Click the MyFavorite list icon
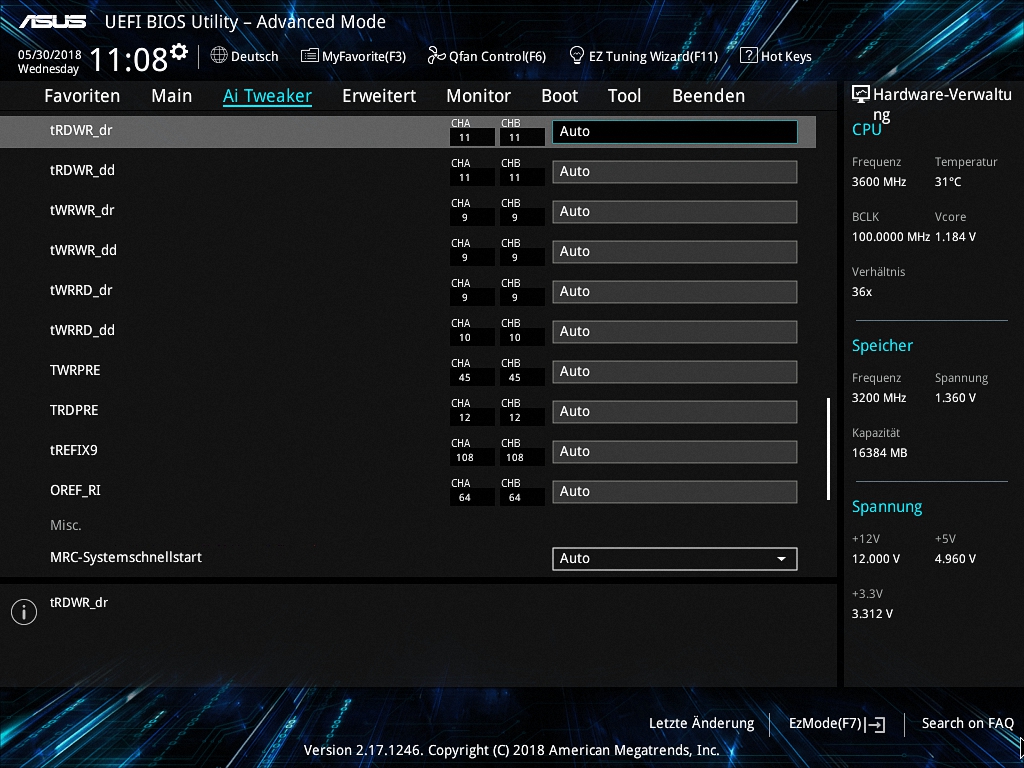This screenshot has width=1024, height=768. point(310,56)
